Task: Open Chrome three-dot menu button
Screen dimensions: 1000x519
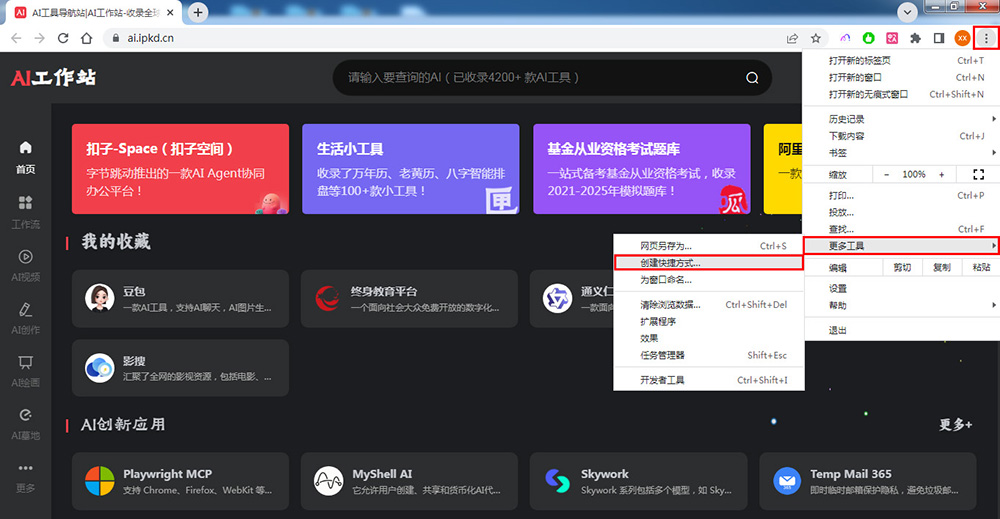Action: coord(986,38)
